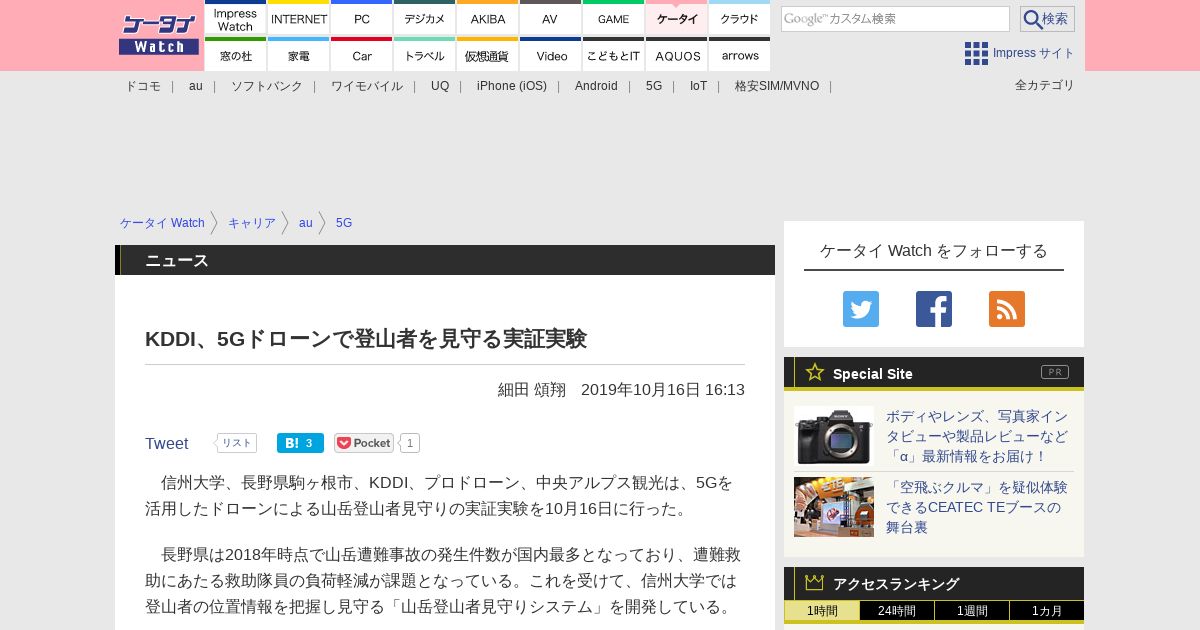Click 5G breadcrumb link
The height and width of the screenshot is (630, 1200).
pos(344,223)
